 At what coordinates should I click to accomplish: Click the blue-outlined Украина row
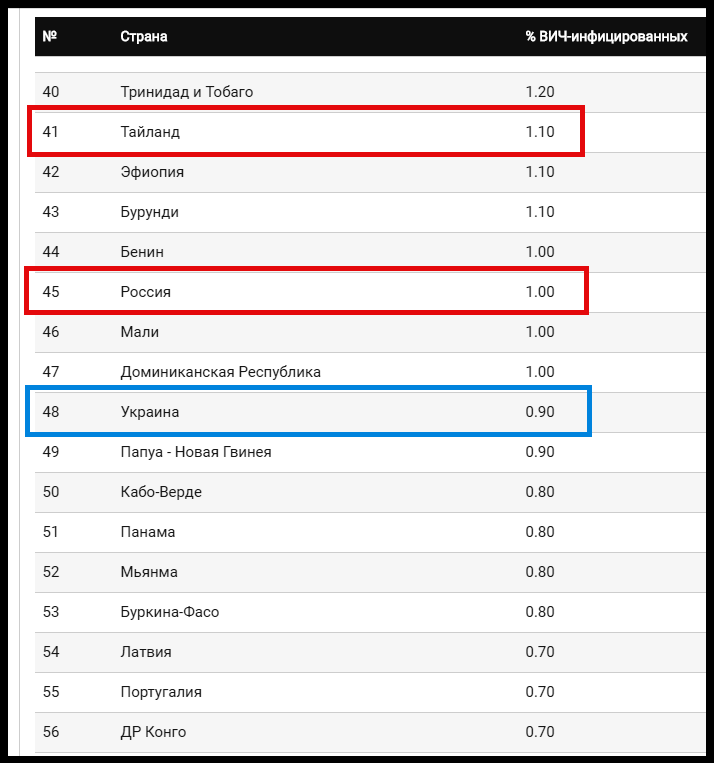click(x=309, y=411)
